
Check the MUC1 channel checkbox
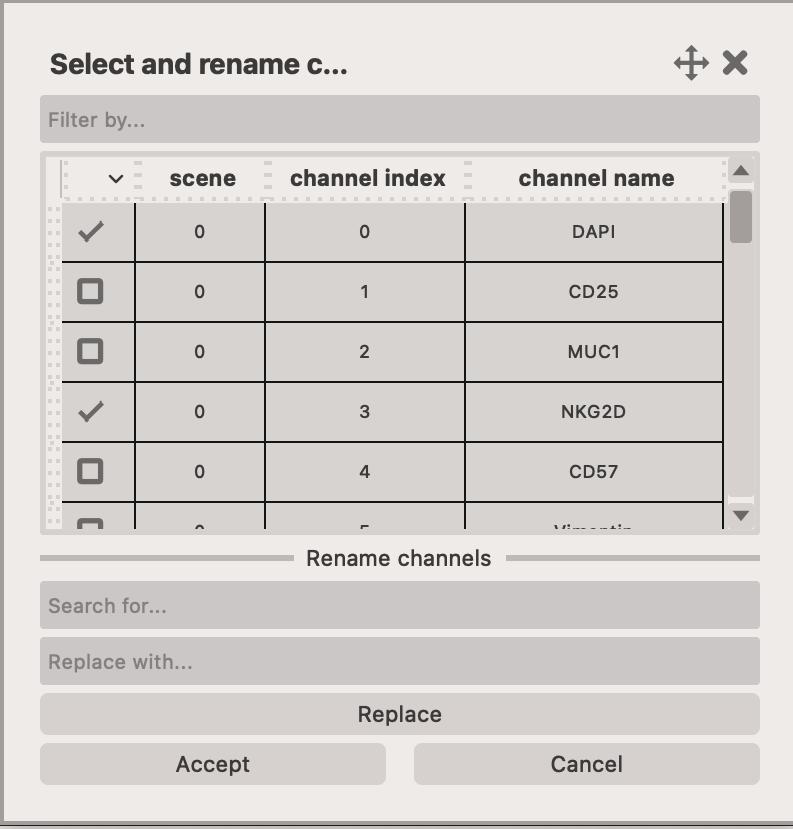pos(91,351)
